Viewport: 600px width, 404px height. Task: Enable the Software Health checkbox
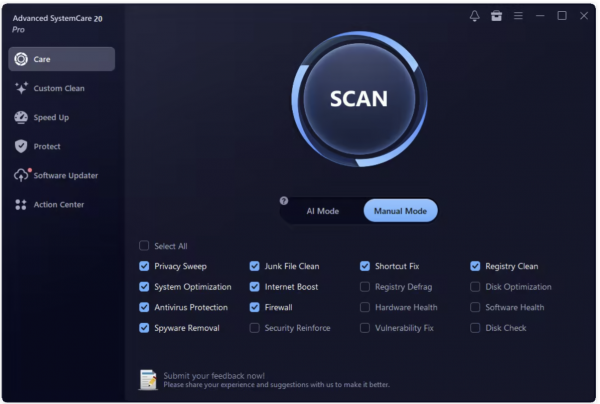(475, 307)
